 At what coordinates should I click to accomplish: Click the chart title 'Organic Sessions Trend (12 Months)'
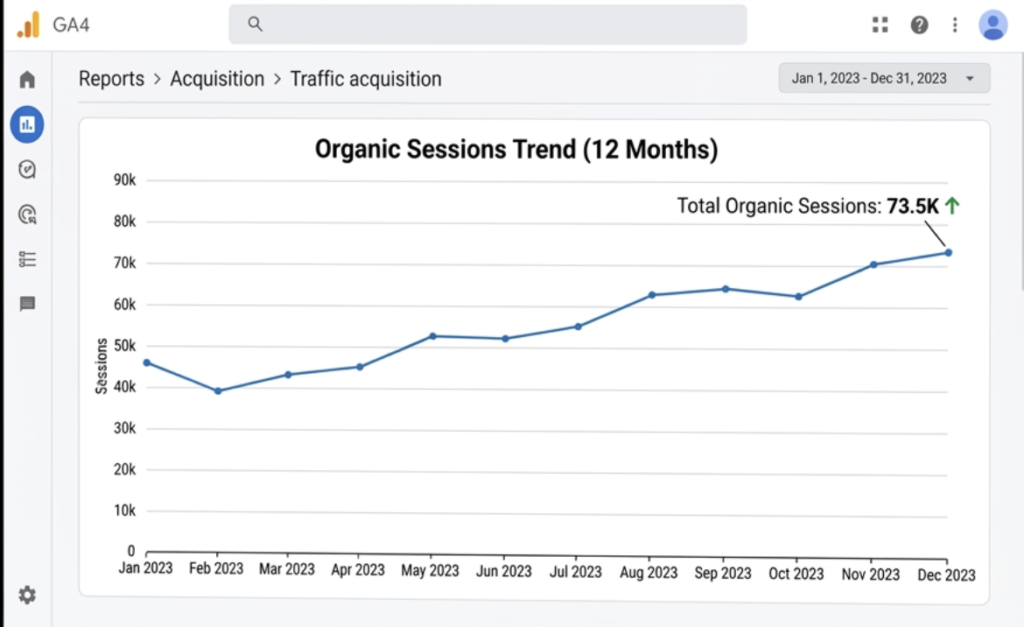[516, 150]
